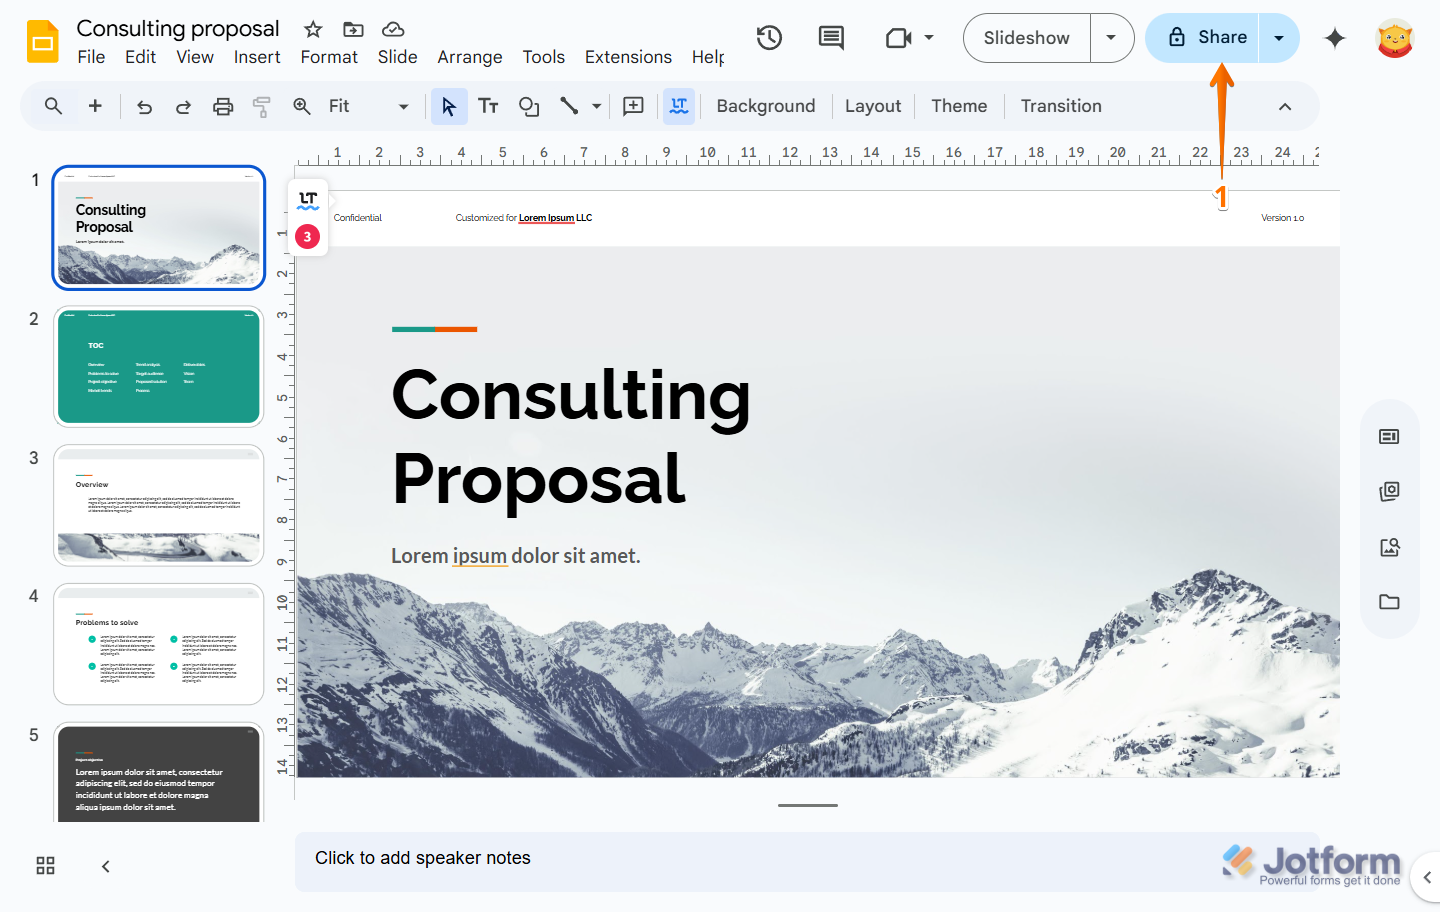Image resolution: width=1440 pixels, height=912 pixels.
Task: Expand the Share options arrow
Action: click(x=1279, y=38)
